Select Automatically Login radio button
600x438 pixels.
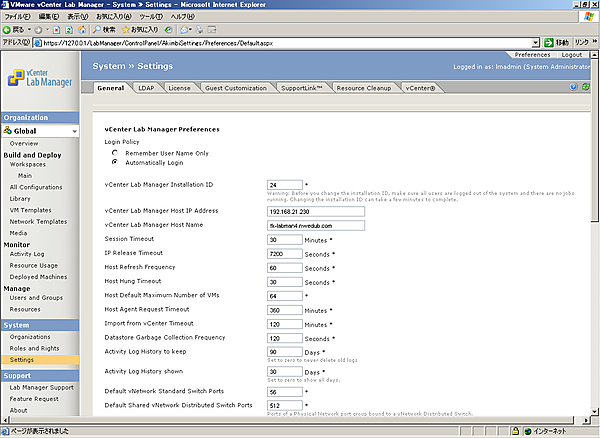(114, 162)
